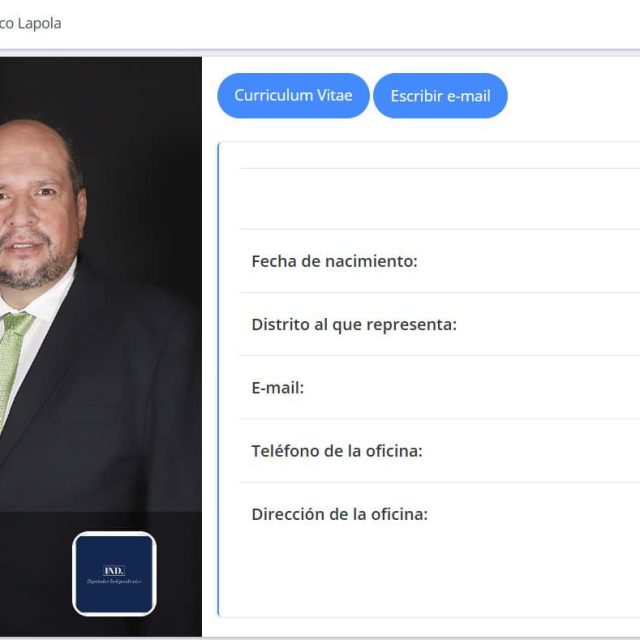
Task: Click the E-mail field label
Action: (x=278, y=388)
